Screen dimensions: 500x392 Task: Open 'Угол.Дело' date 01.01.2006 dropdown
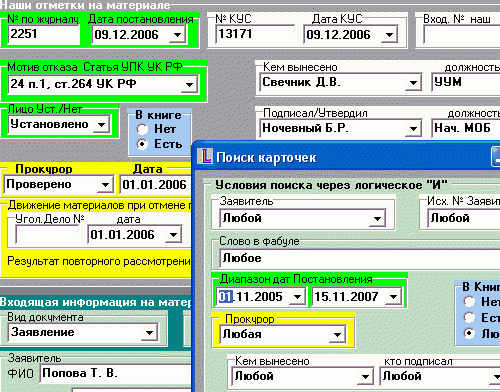coord(173,235)
